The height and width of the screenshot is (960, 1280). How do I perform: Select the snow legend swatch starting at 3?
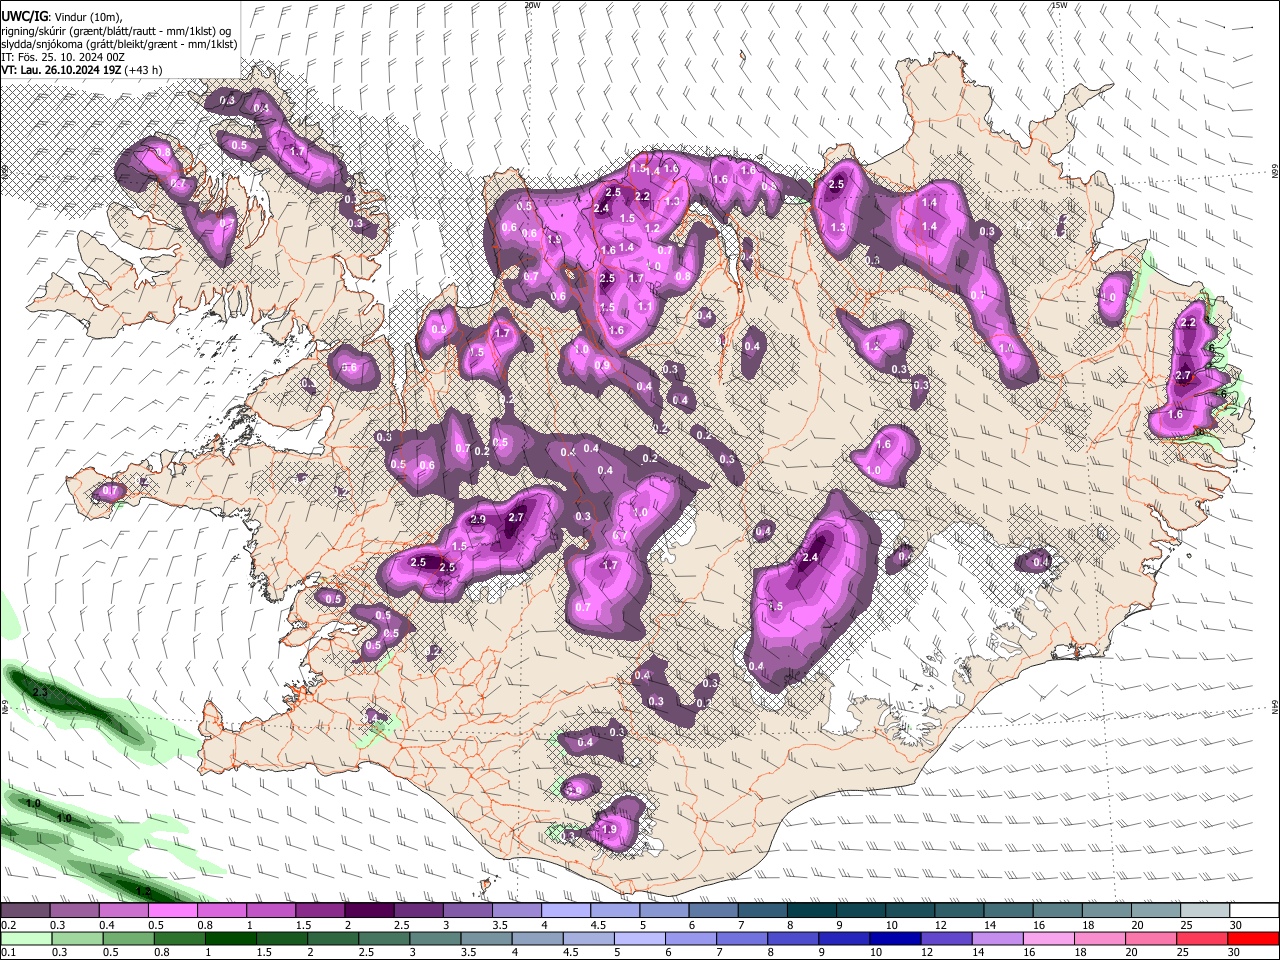click(466, 910)
